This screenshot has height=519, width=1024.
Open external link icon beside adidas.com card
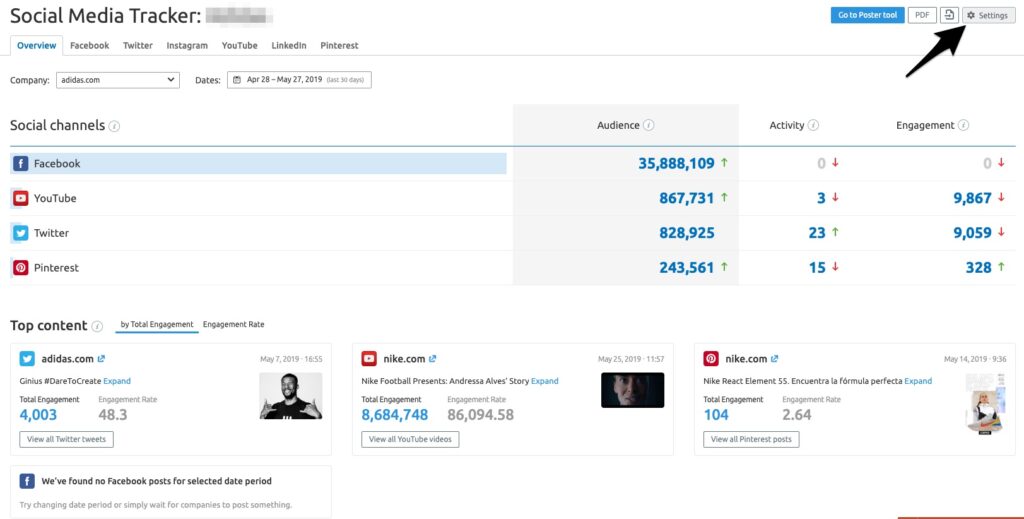click(102, 359)
